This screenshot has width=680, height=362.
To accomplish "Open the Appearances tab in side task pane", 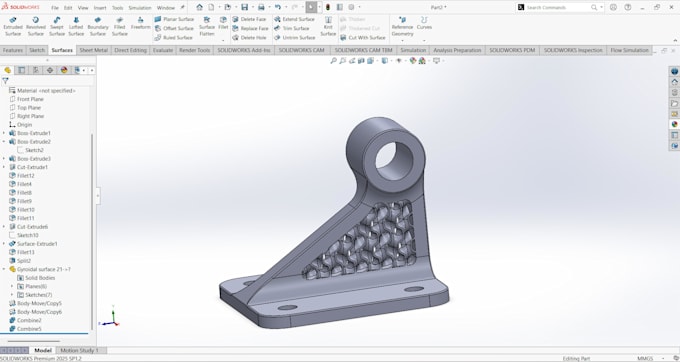I will point(674,124).
